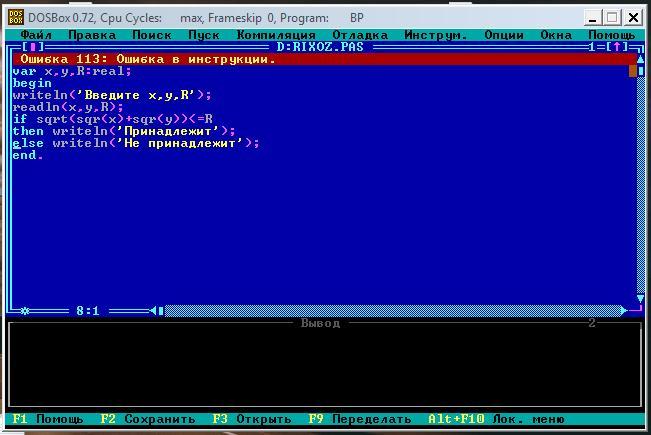Screen dimensions: 651x435
Task: Close the RIXOZ.PAS editor window box
Action: click(x=33, y=47)
